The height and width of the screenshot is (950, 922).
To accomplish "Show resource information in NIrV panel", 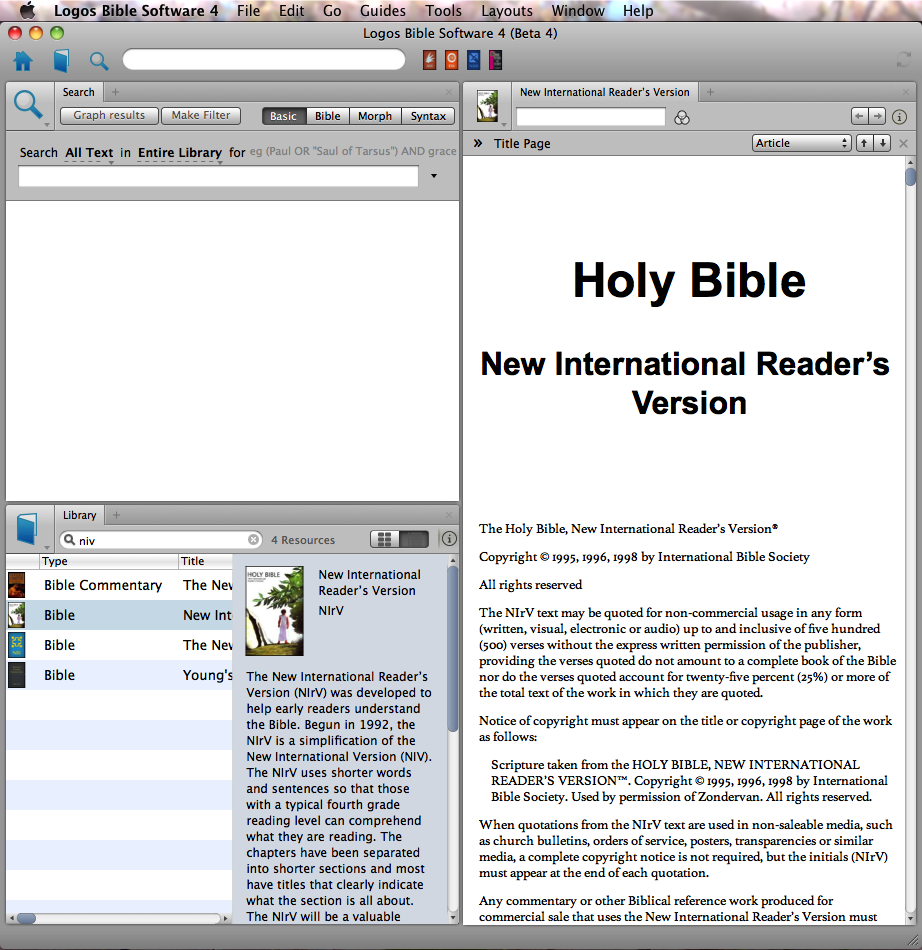I will [900, 116].
